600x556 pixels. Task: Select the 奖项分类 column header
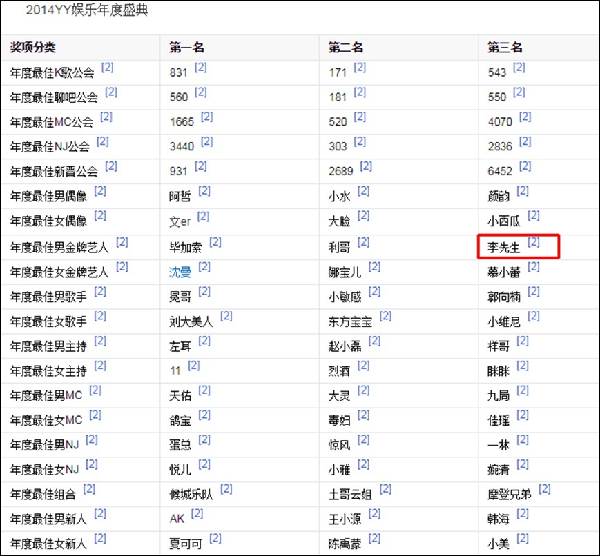[33, 47]
